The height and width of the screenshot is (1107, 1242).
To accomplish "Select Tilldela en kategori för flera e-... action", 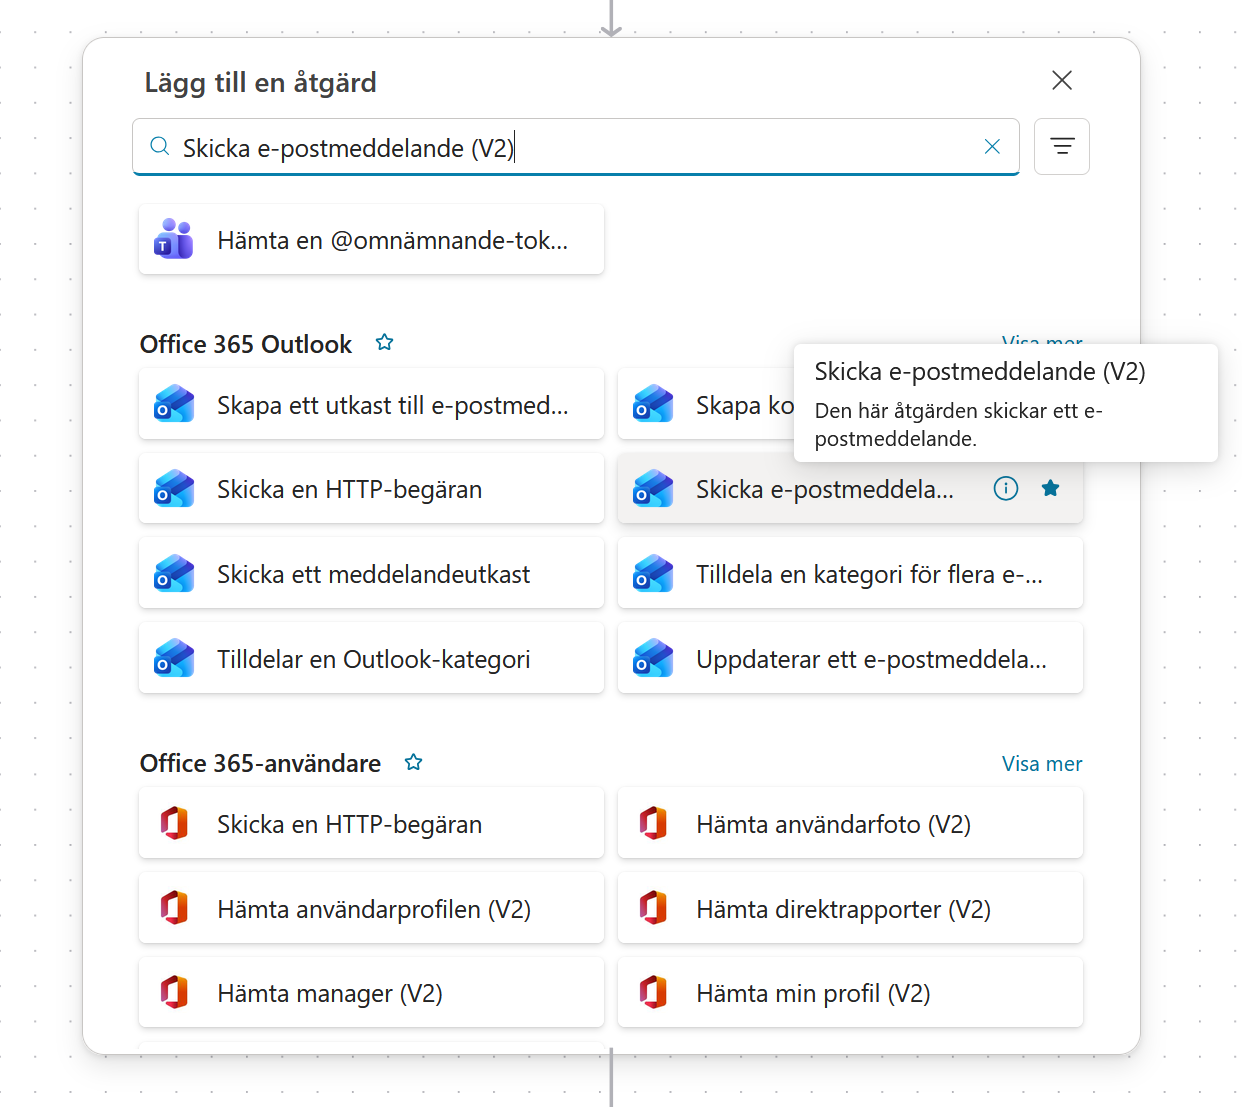I will [x=850, y=574].
